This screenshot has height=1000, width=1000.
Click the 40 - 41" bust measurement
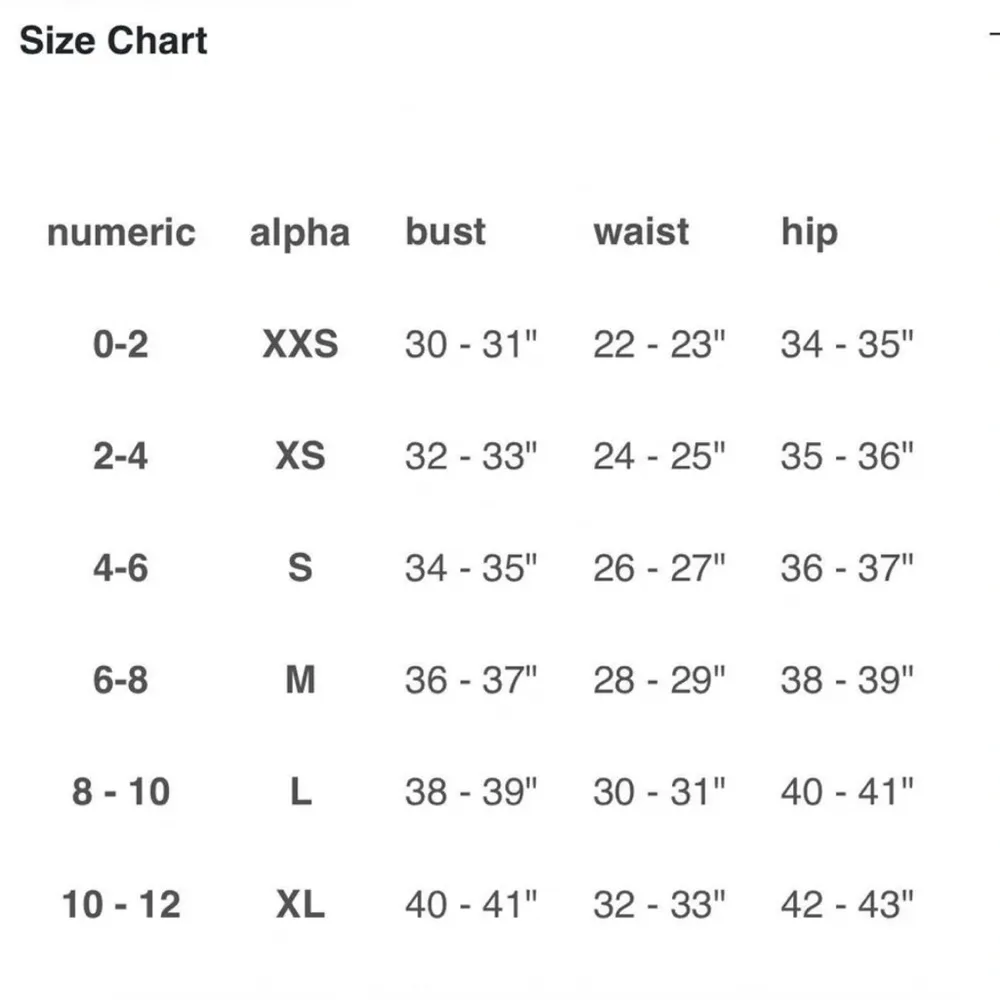pyautogui.click(x=471, y=906)
